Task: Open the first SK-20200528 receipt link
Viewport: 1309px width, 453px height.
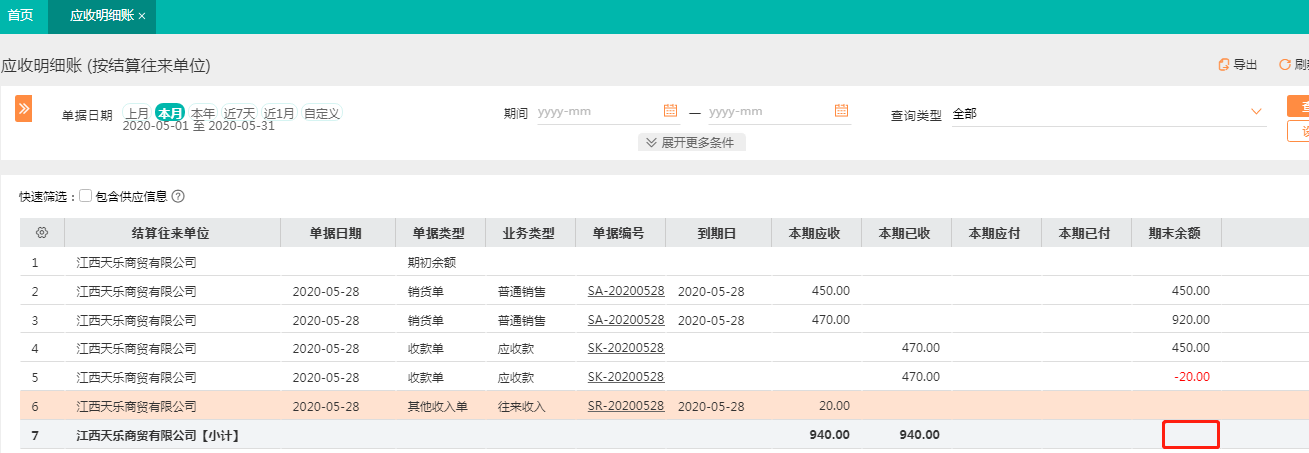Action: tap(626, 348)
